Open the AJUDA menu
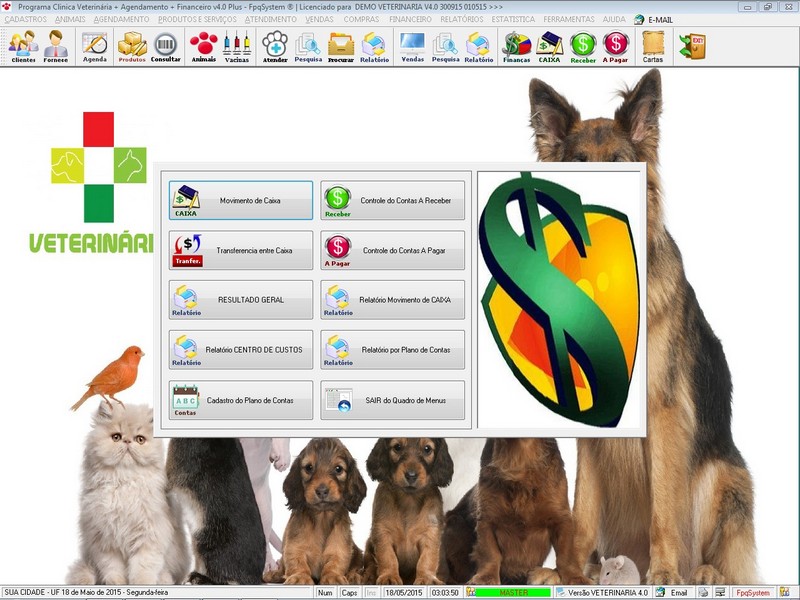This screenshot has width=800, height=600. (x=614, y=19)
